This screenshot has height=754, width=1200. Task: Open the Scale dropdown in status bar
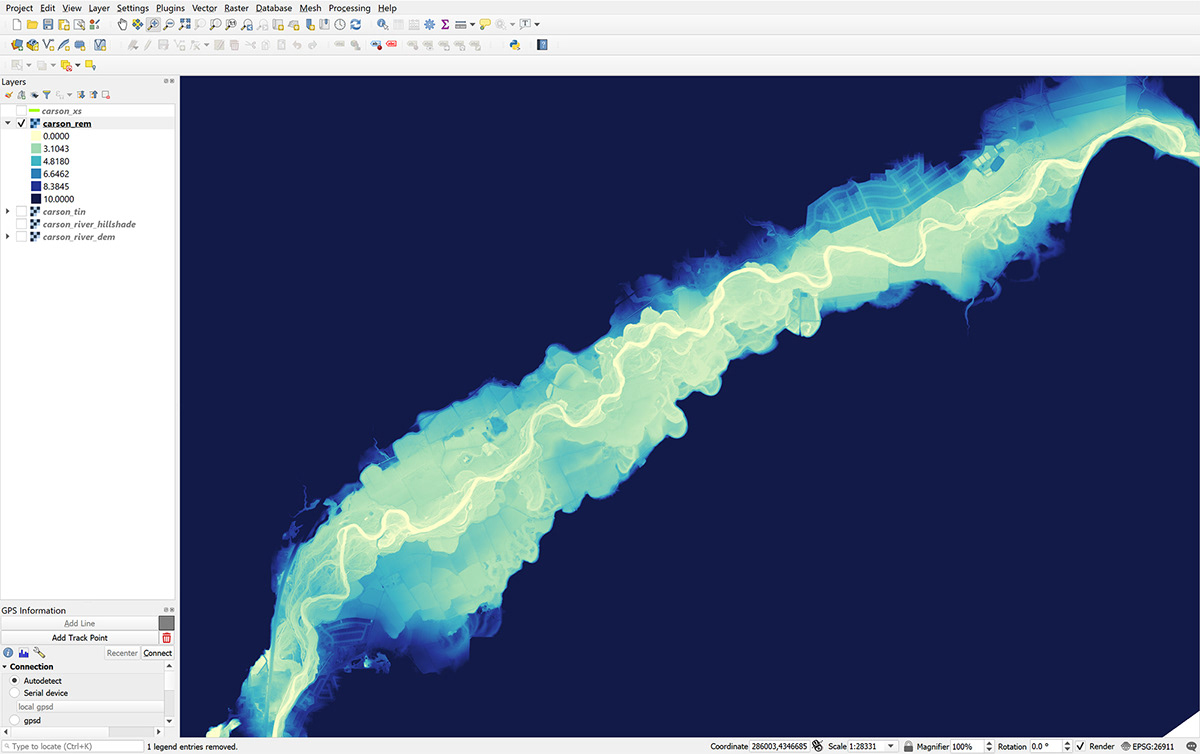coord(890,746)
